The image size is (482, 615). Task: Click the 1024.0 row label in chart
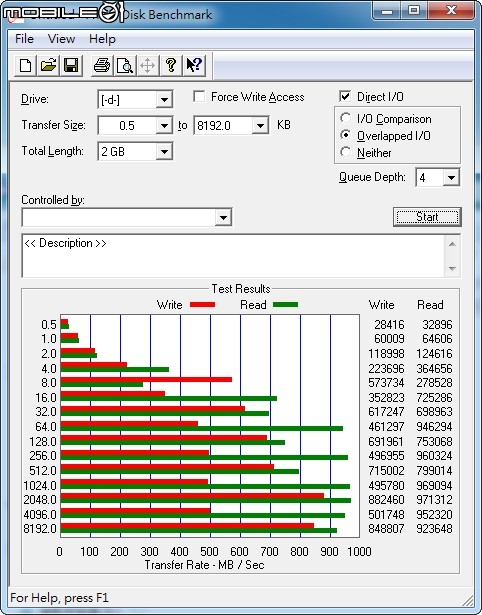point(40,486)
